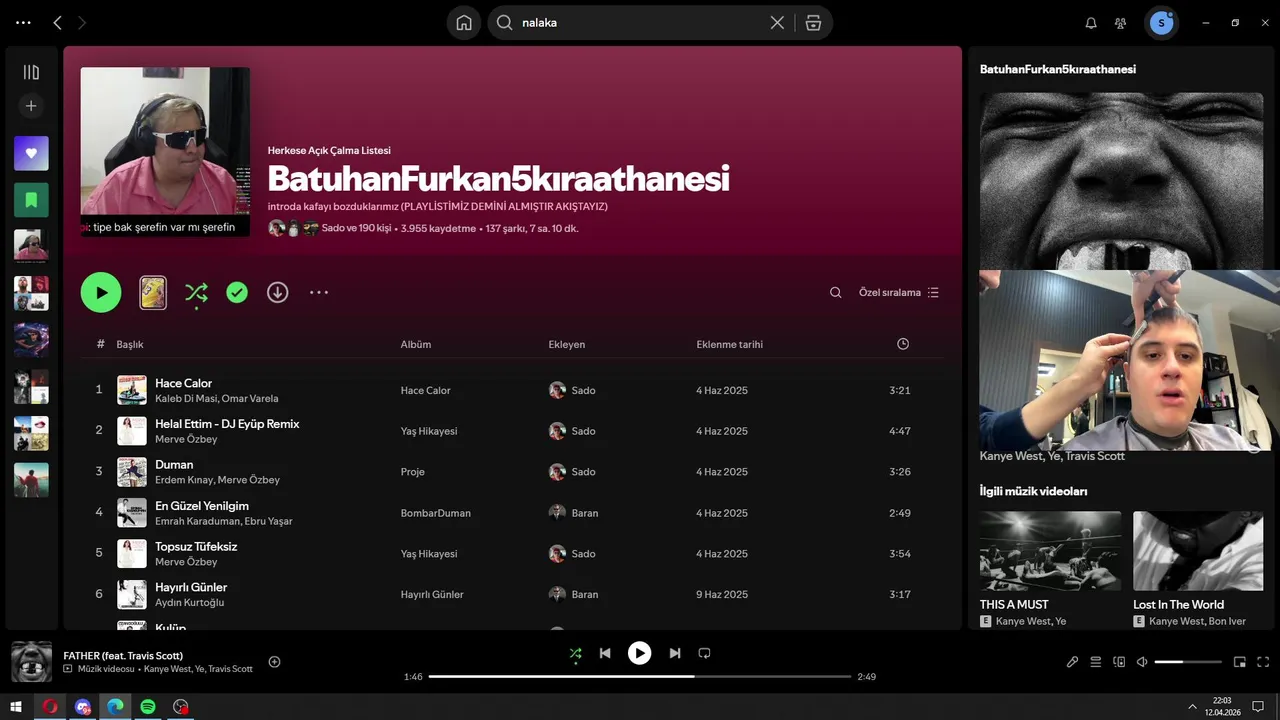The image size is (1280, 720).
Task: Open Baran's profile on Hayırlı Günler row
Action: pyautogui.click(x=585, y=594)
